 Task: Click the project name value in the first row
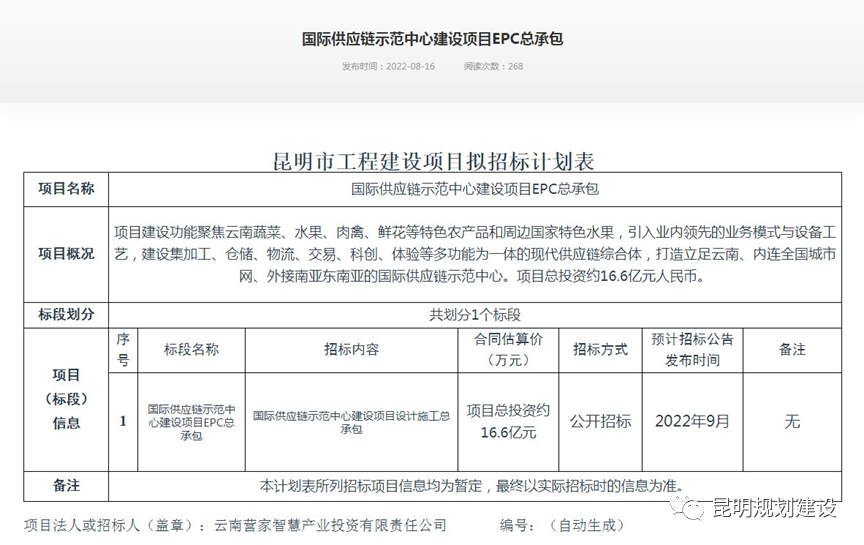[474, 188]
